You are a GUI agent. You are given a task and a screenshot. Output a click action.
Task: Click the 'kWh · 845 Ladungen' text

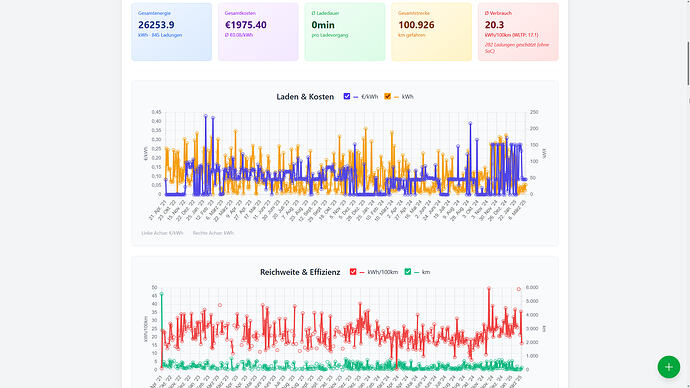(160, 35)
